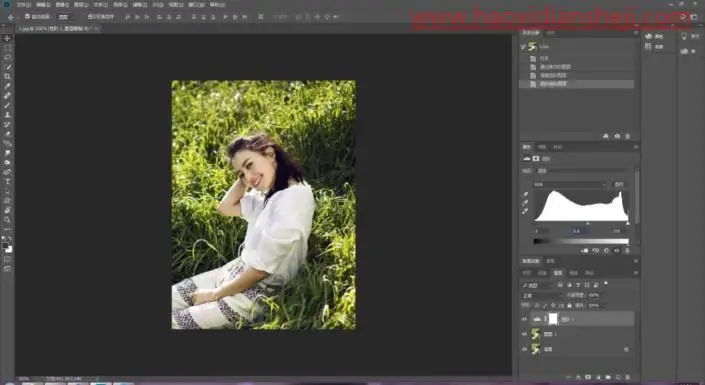This screenshot has width=705, height=385.
Task: Add a layer mask from Layers panel footer
Action: pyautogui.click(x=588, y=377)
